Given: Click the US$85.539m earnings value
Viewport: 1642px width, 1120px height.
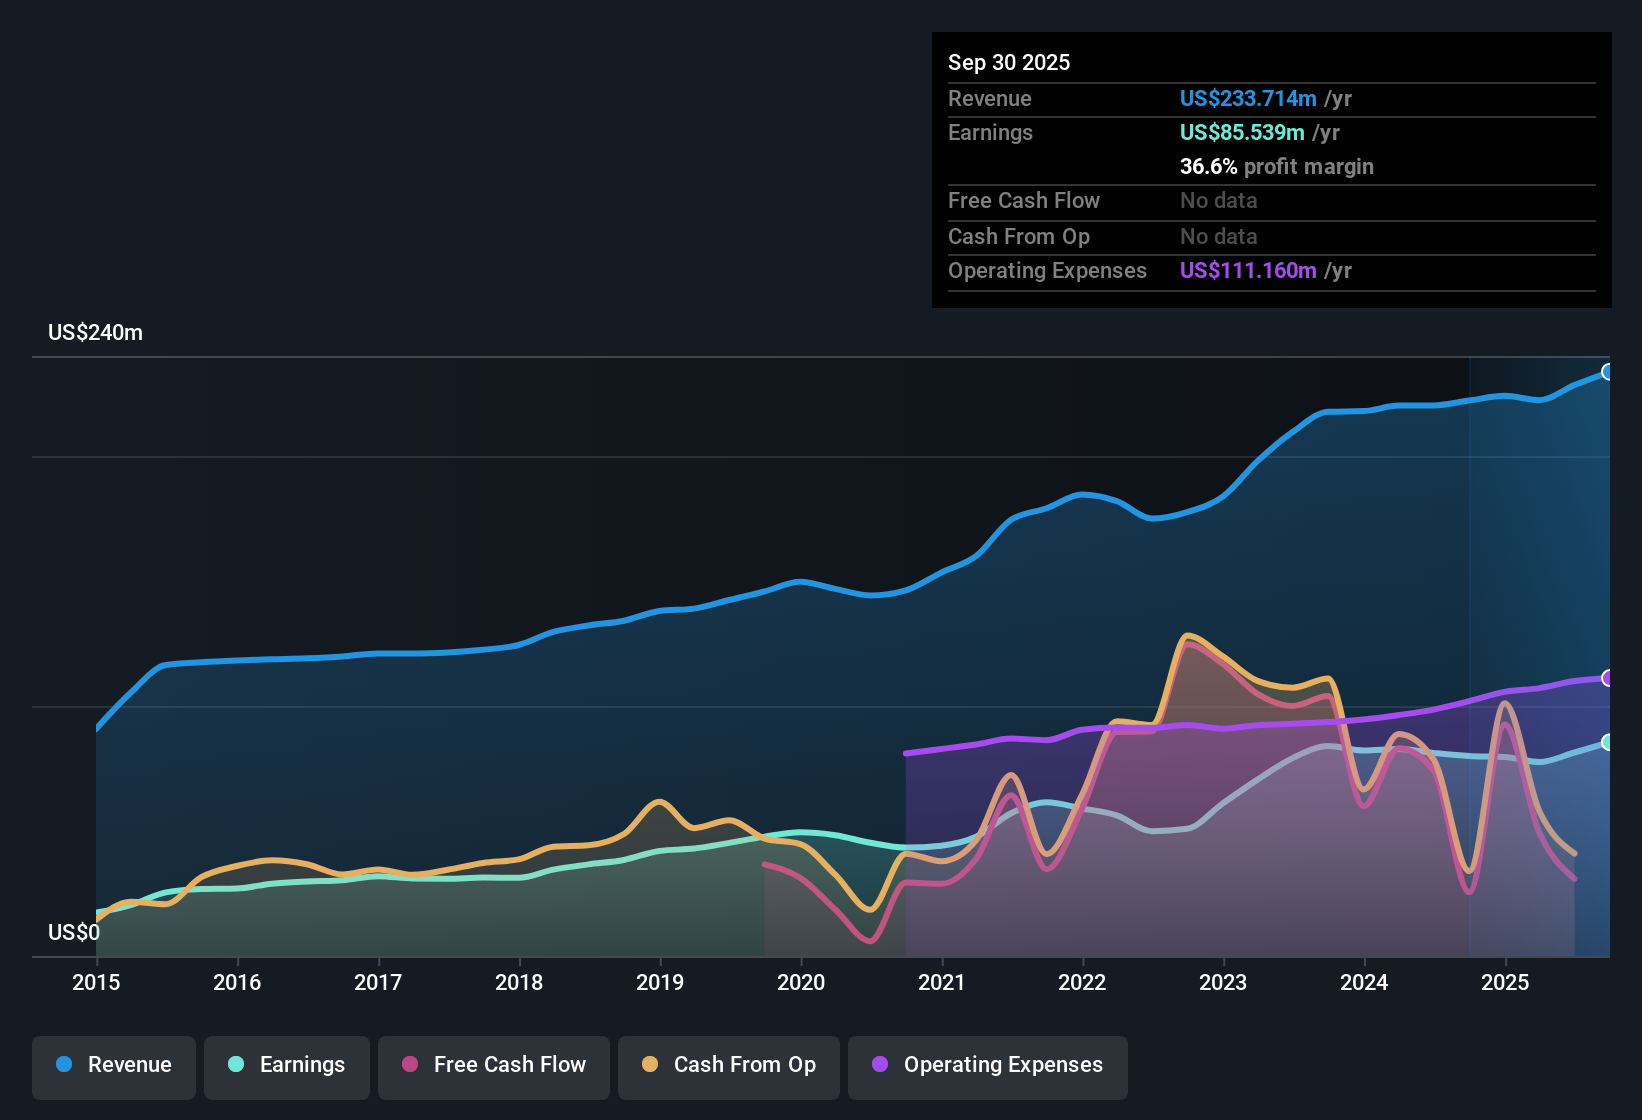Looking at the screenshot, I should pos(1242,132).
